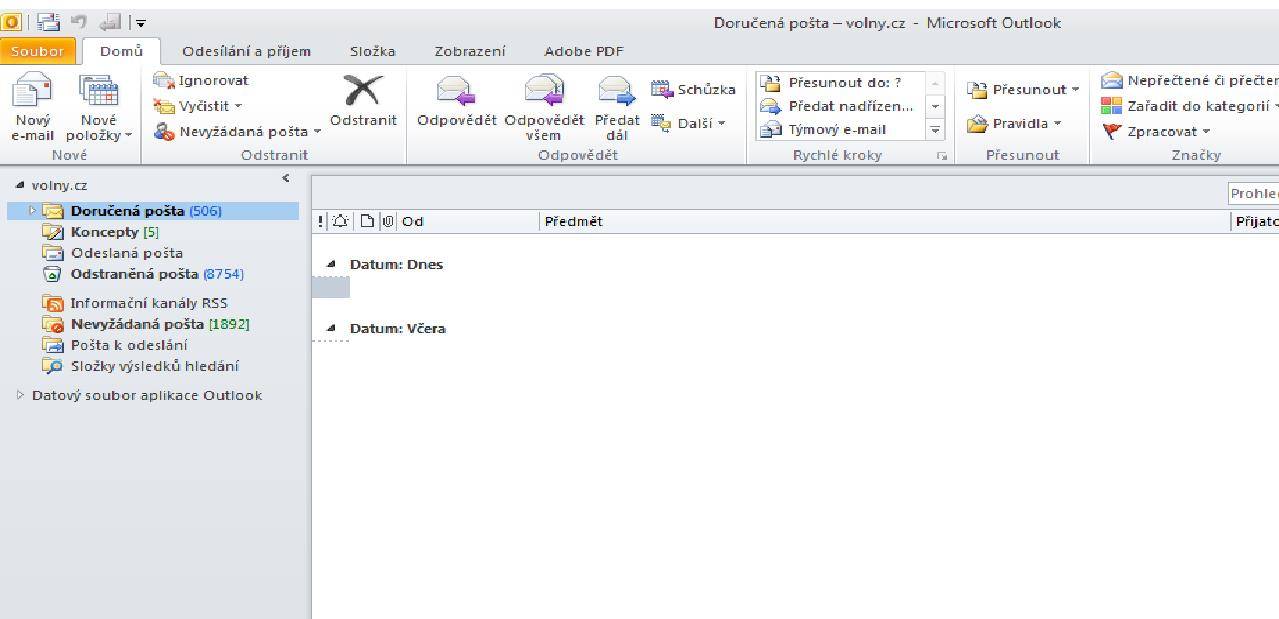
Task: Click the Ignorovat button
Action: (201, 81)
